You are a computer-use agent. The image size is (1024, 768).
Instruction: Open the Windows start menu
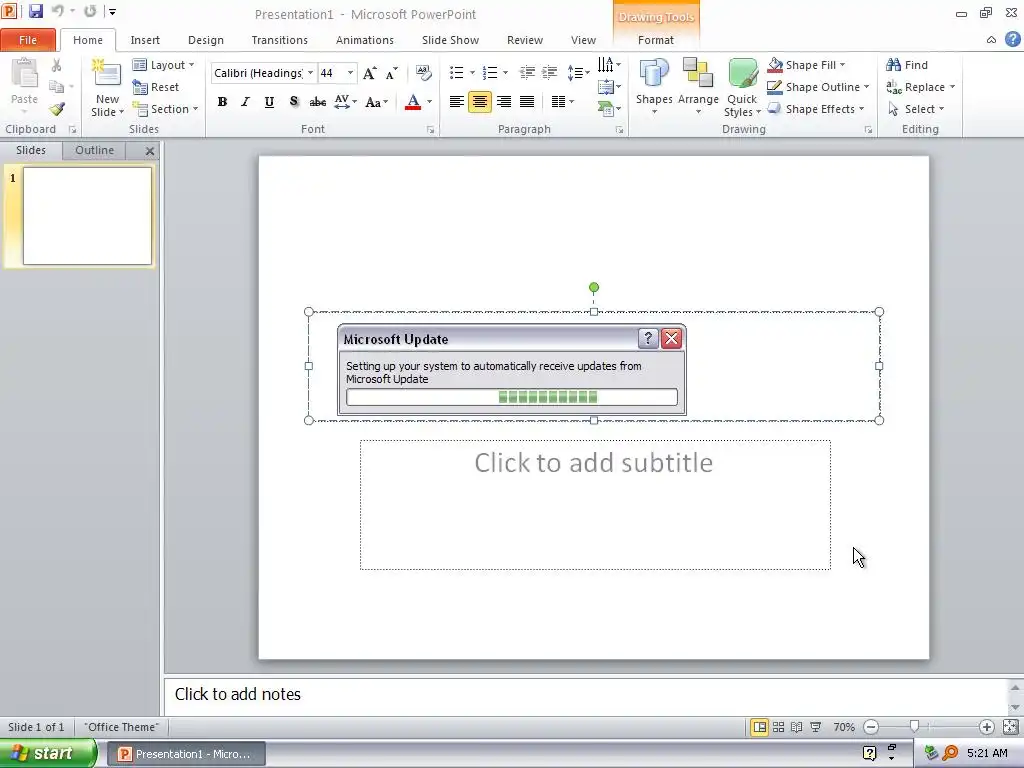[x=48, y=753]
